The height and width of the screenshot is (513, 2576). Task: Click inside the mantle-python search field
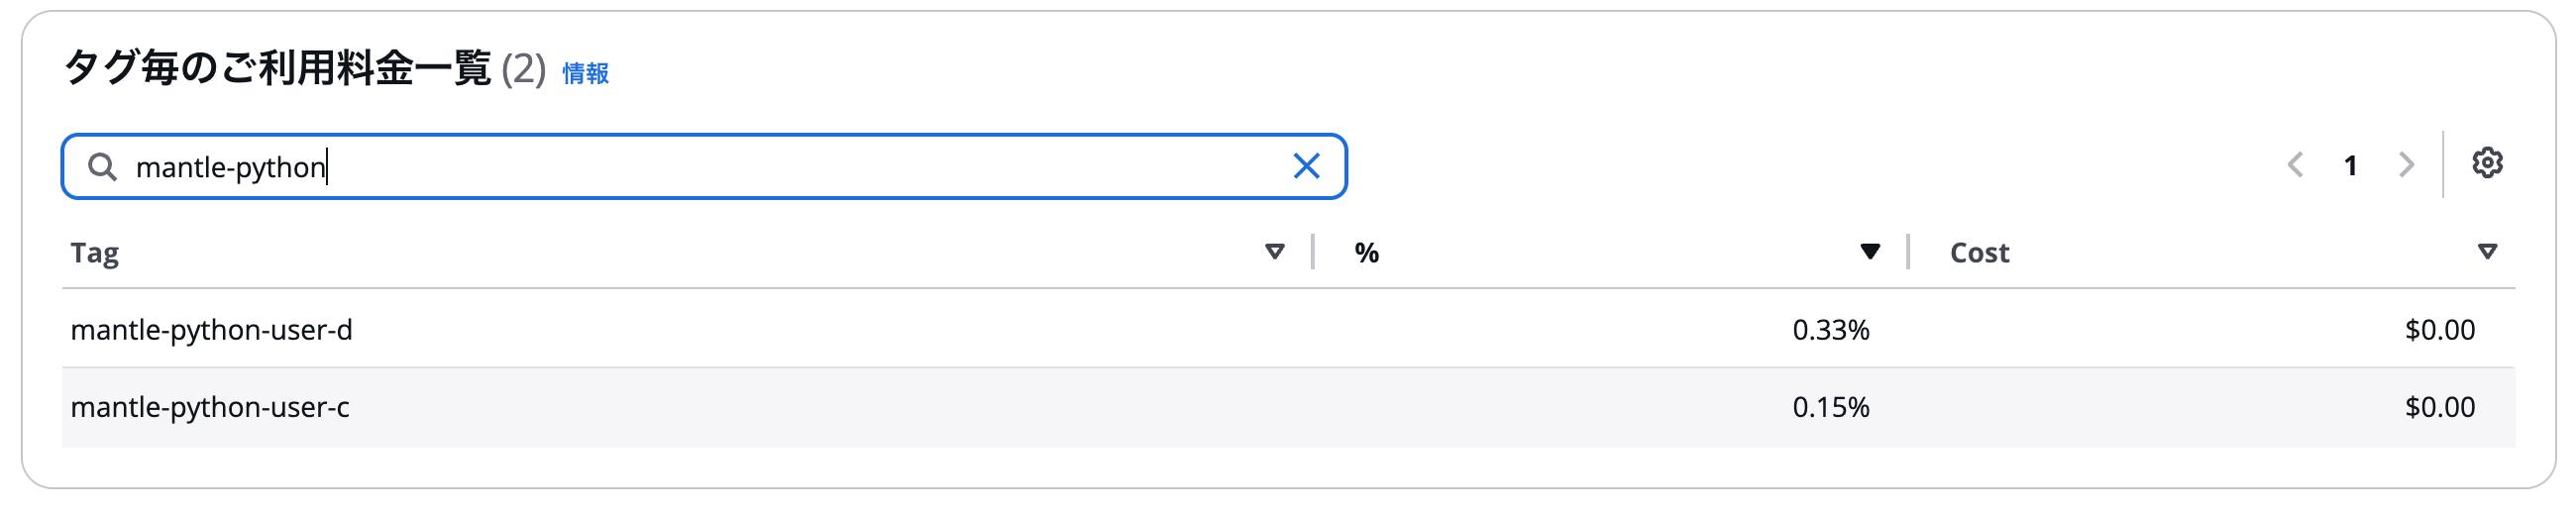[704, 166]
